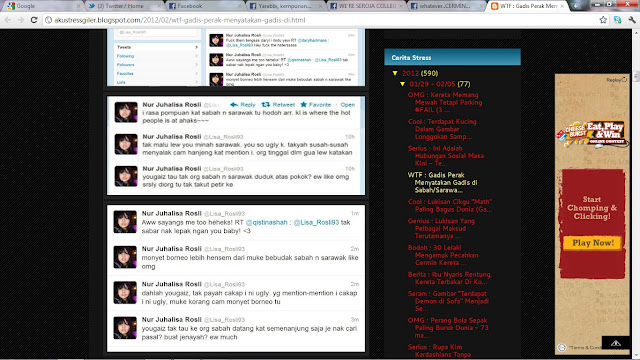Click avatar beside 'dahlah yougaiz' tweet
Image resolution: width=640 pixels, height=360 pixels.
125,293
